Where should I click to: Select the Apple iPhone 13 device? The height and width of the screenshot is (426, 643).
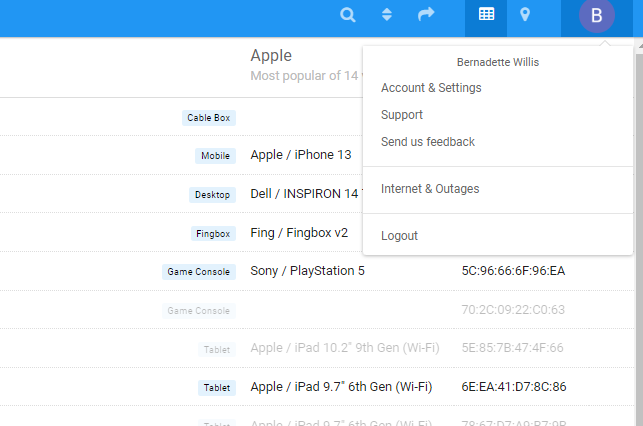(x=301, y=155)
